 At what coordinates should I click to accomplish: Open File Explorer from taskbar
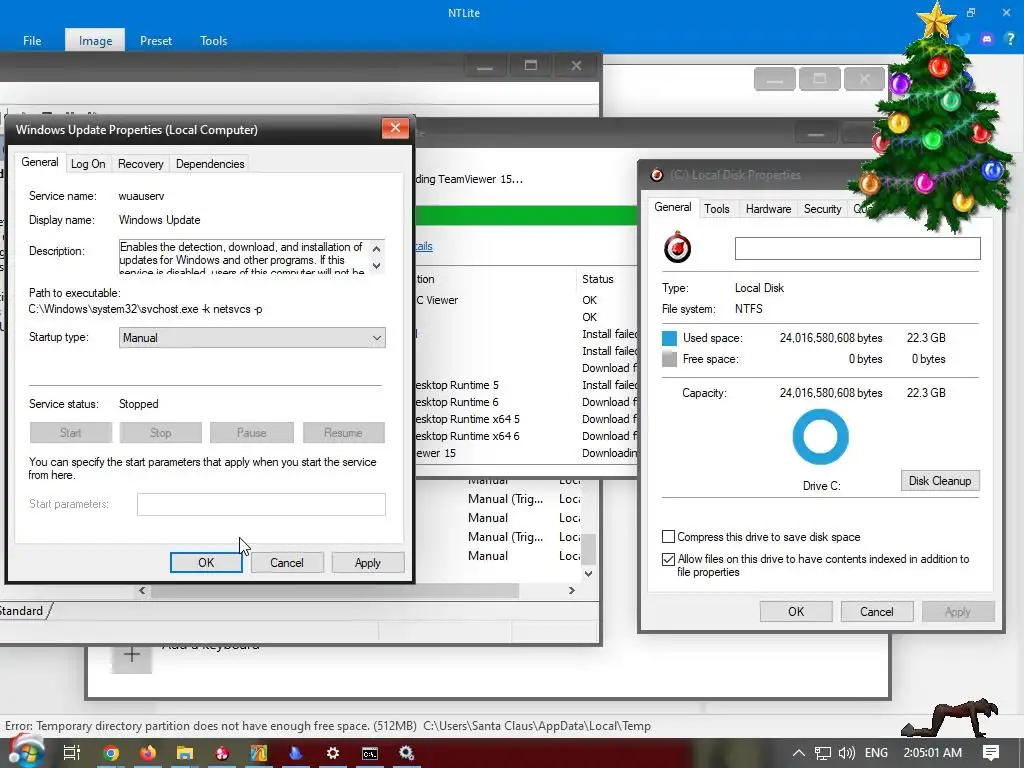pyautogui.click(x=185, y=753)
